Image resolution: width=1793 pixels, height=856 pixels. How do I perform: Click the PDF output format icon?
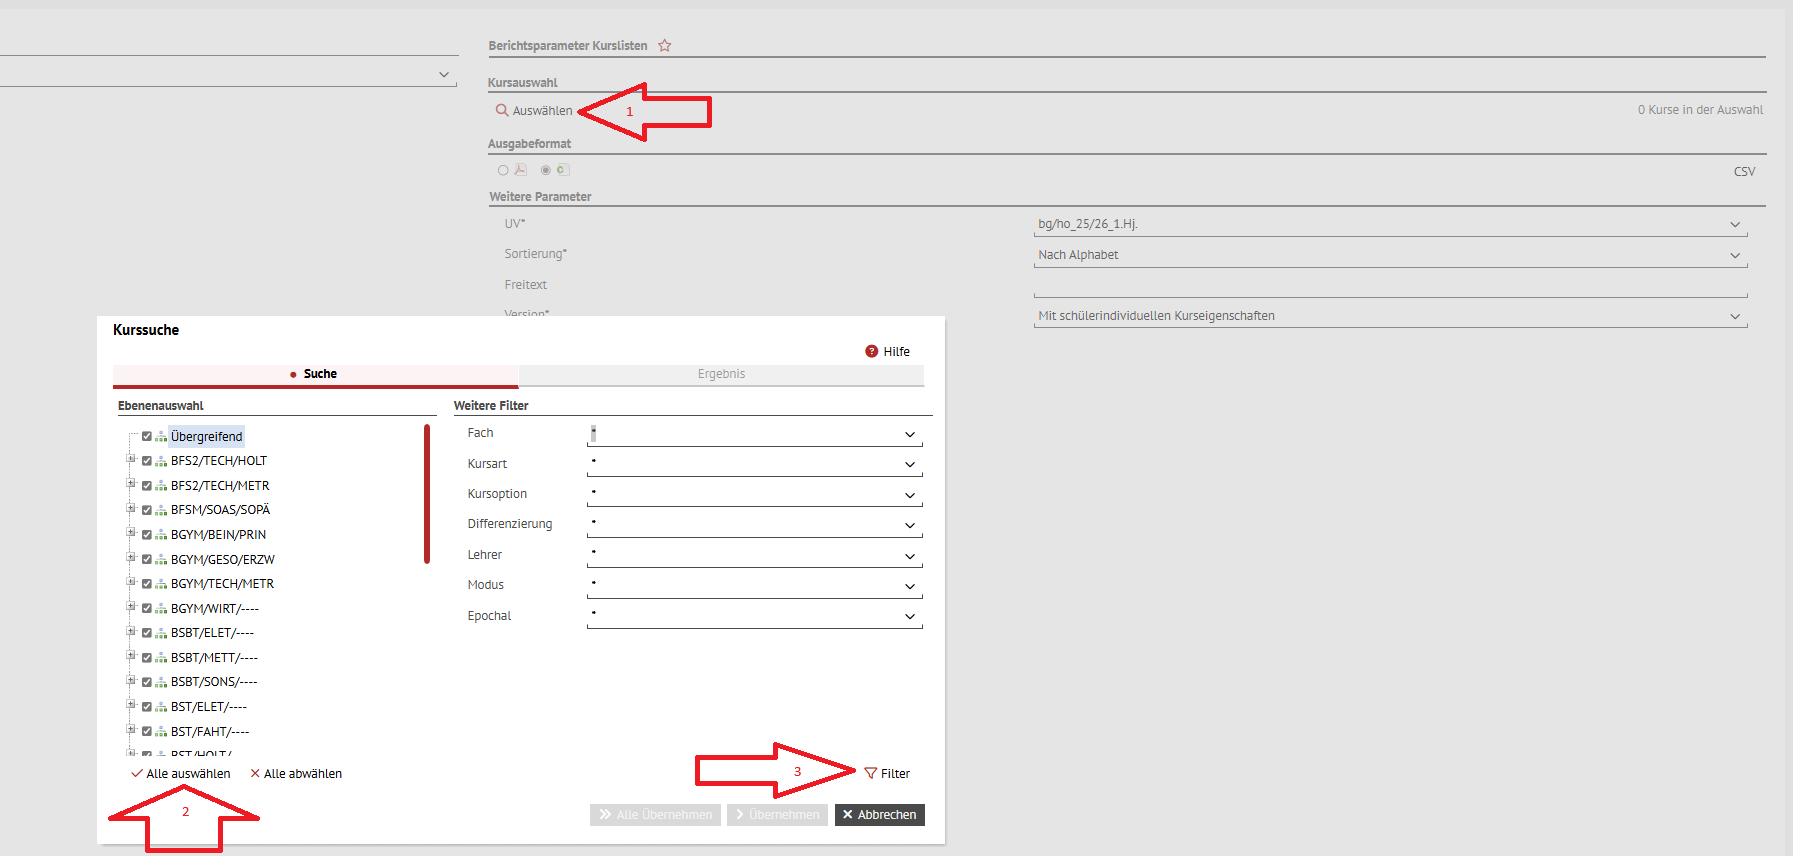(x=520, y=170)
